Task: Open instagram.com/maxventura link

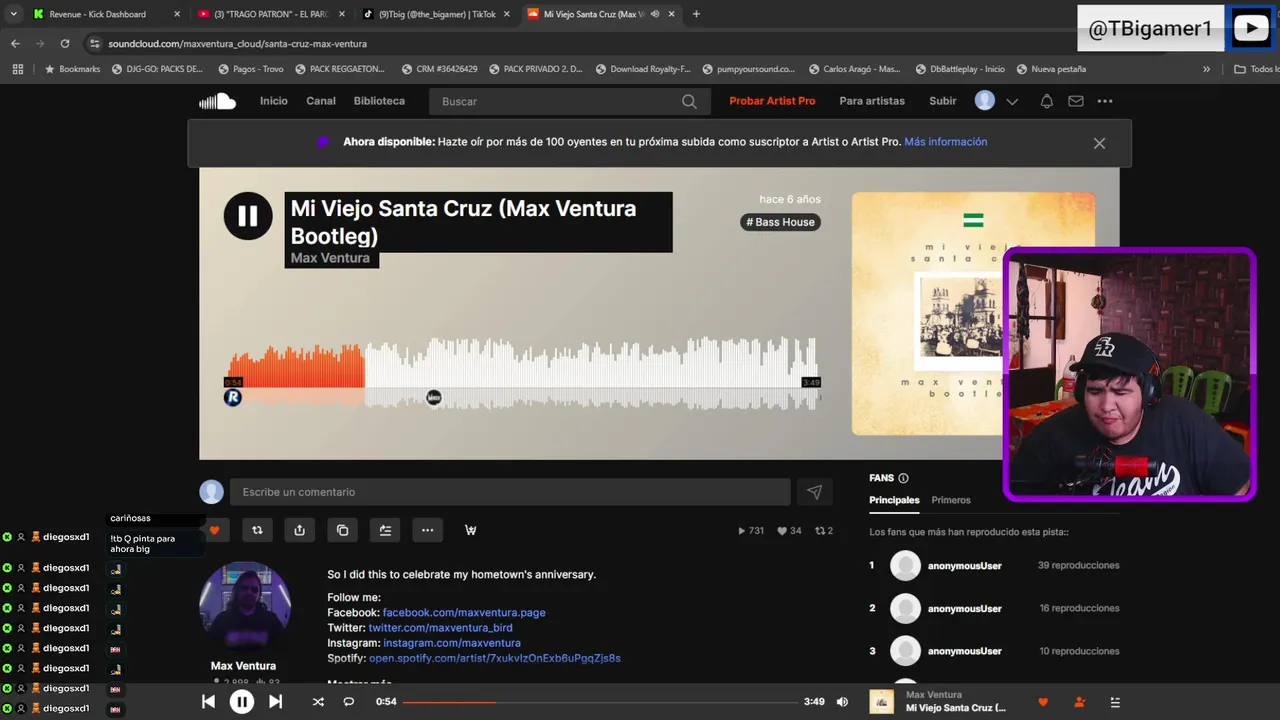Action: [x=452, y=643]
